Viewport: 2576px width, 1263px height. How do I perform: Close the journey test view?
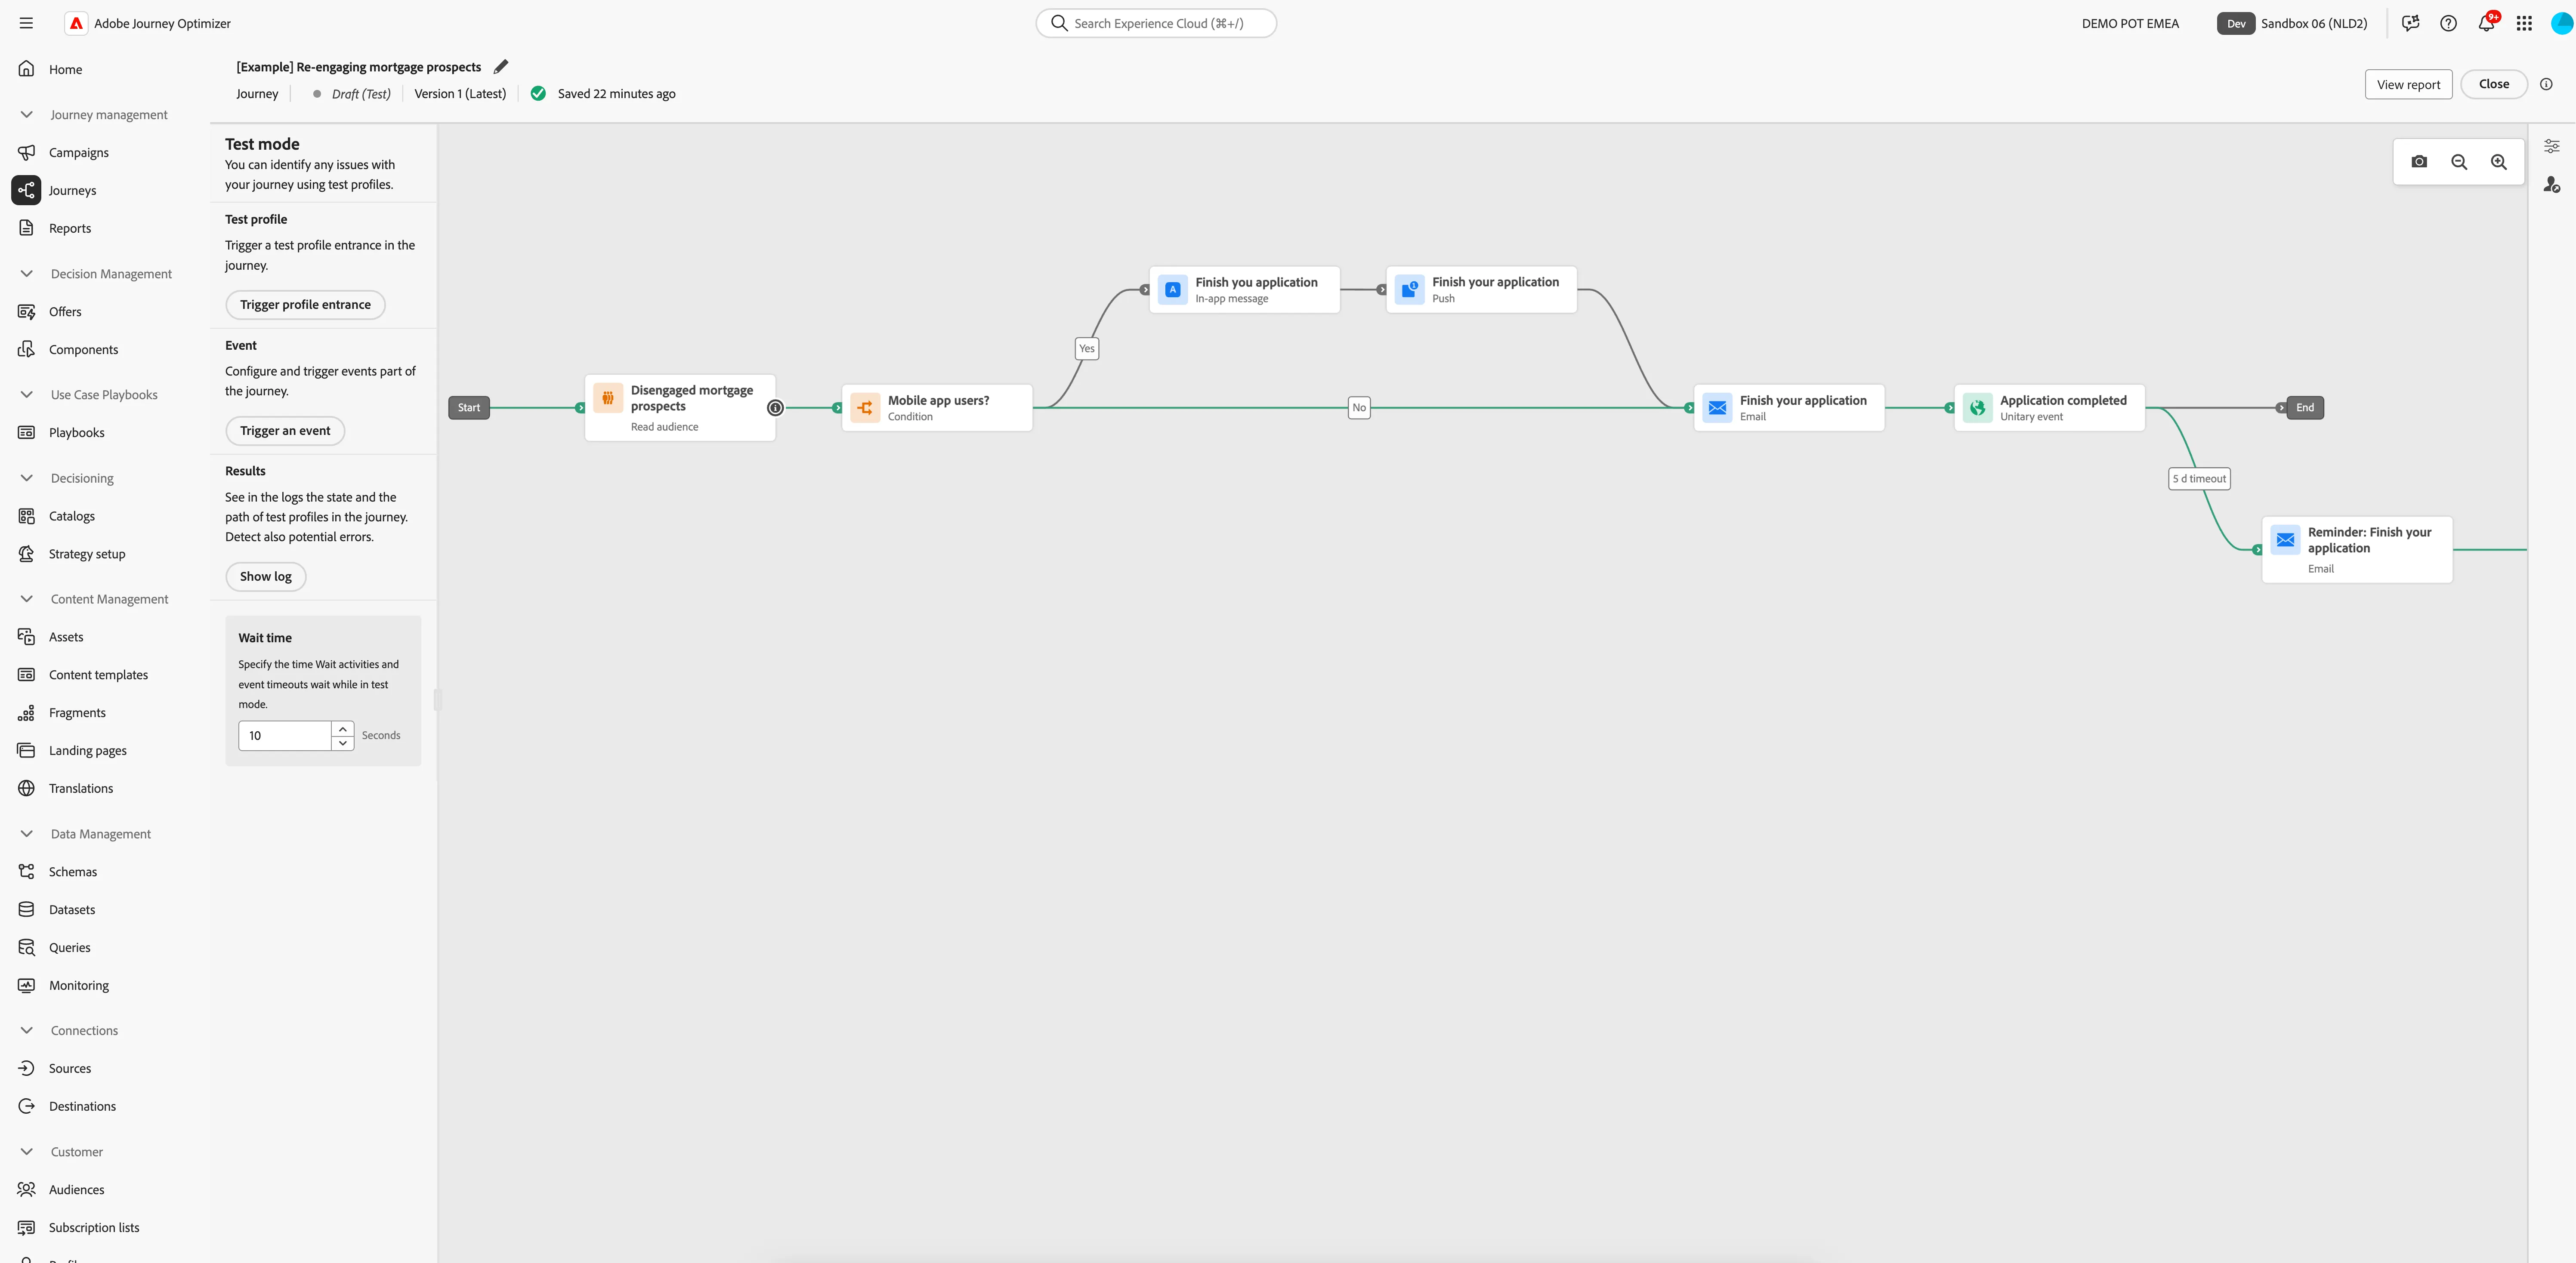click(x=2493, y=84)
